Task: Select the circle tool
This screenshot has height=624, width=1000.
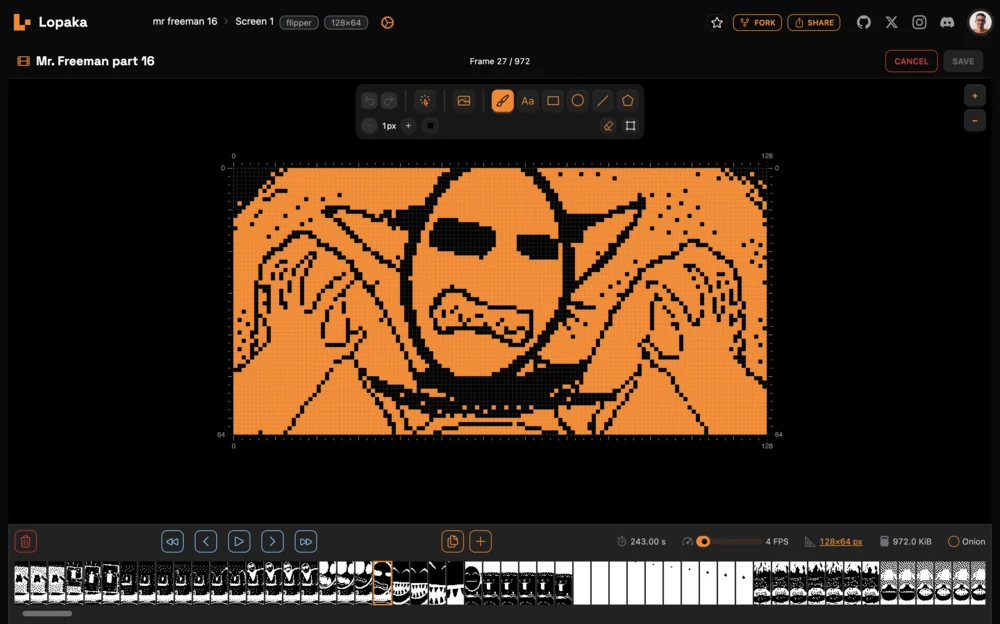Action: coord(578,101)
